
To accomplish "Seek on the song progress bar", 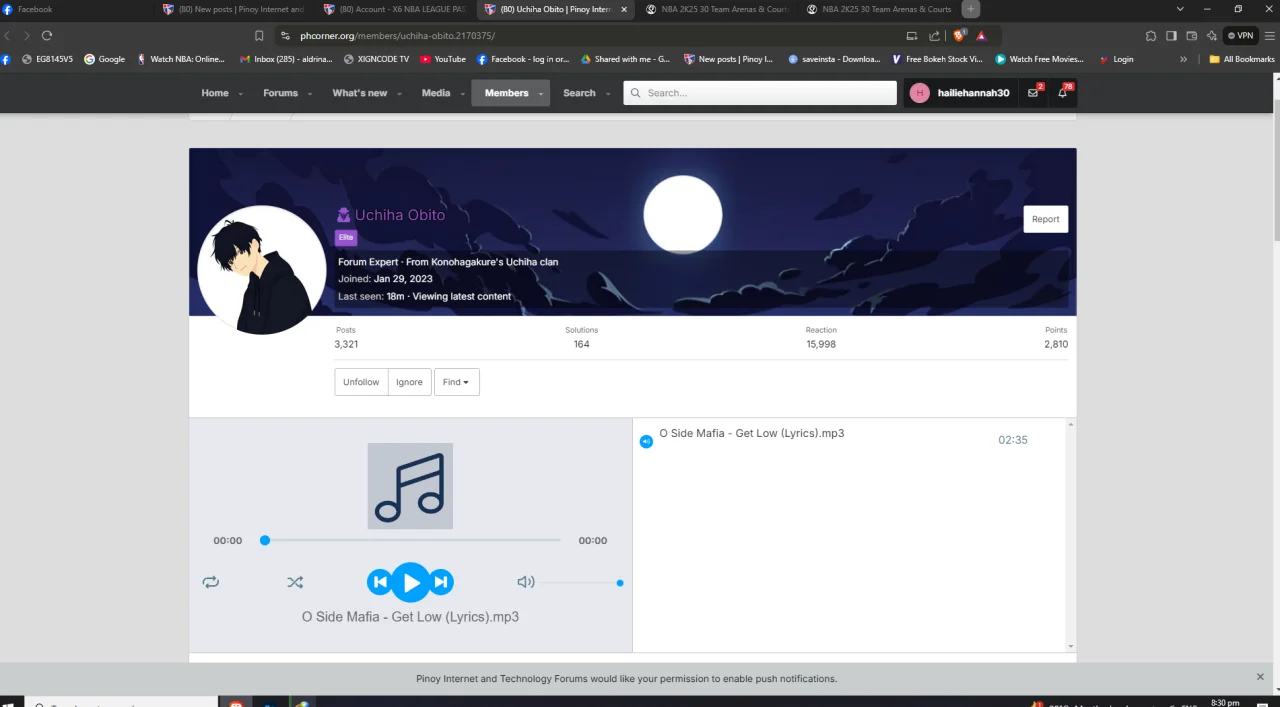I will (412, 540).
